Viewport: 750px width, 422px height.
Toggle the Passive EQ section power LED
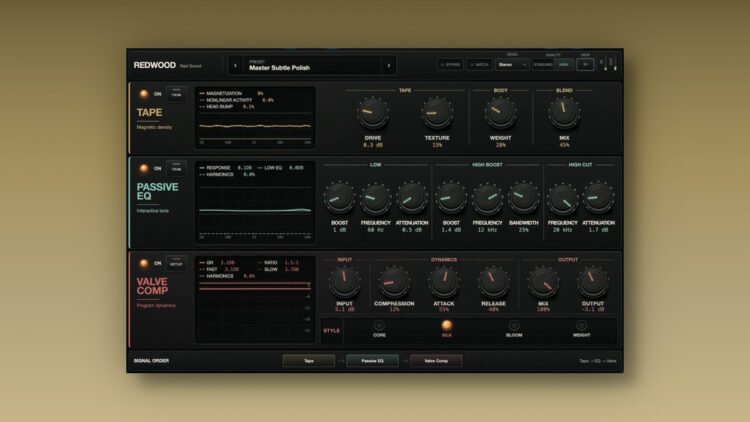coord(143,168)
